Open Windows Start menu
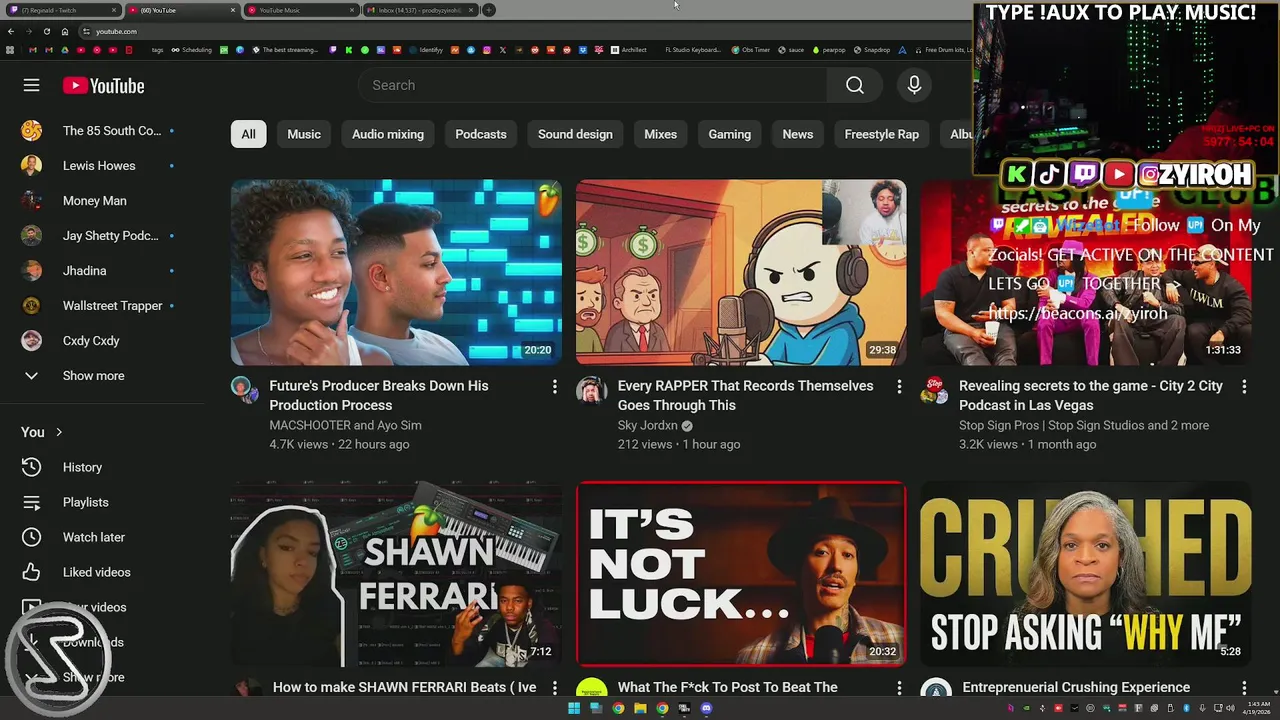The height and width of the screenshot is (720, 1280). 574,708
